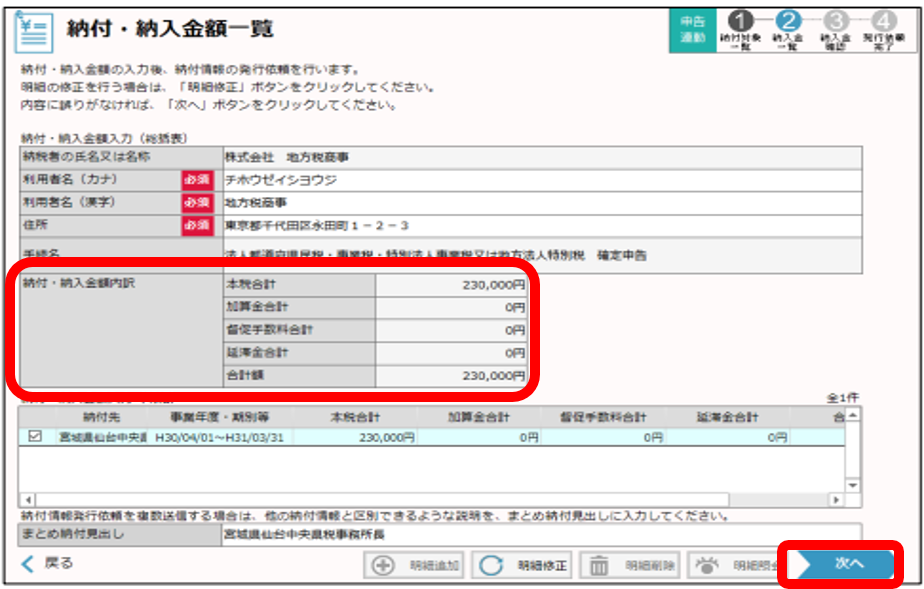Click the icon on the 明細照会 button
Screen dimensions: 924x589
pyautogui.click(x=708, y=565)
